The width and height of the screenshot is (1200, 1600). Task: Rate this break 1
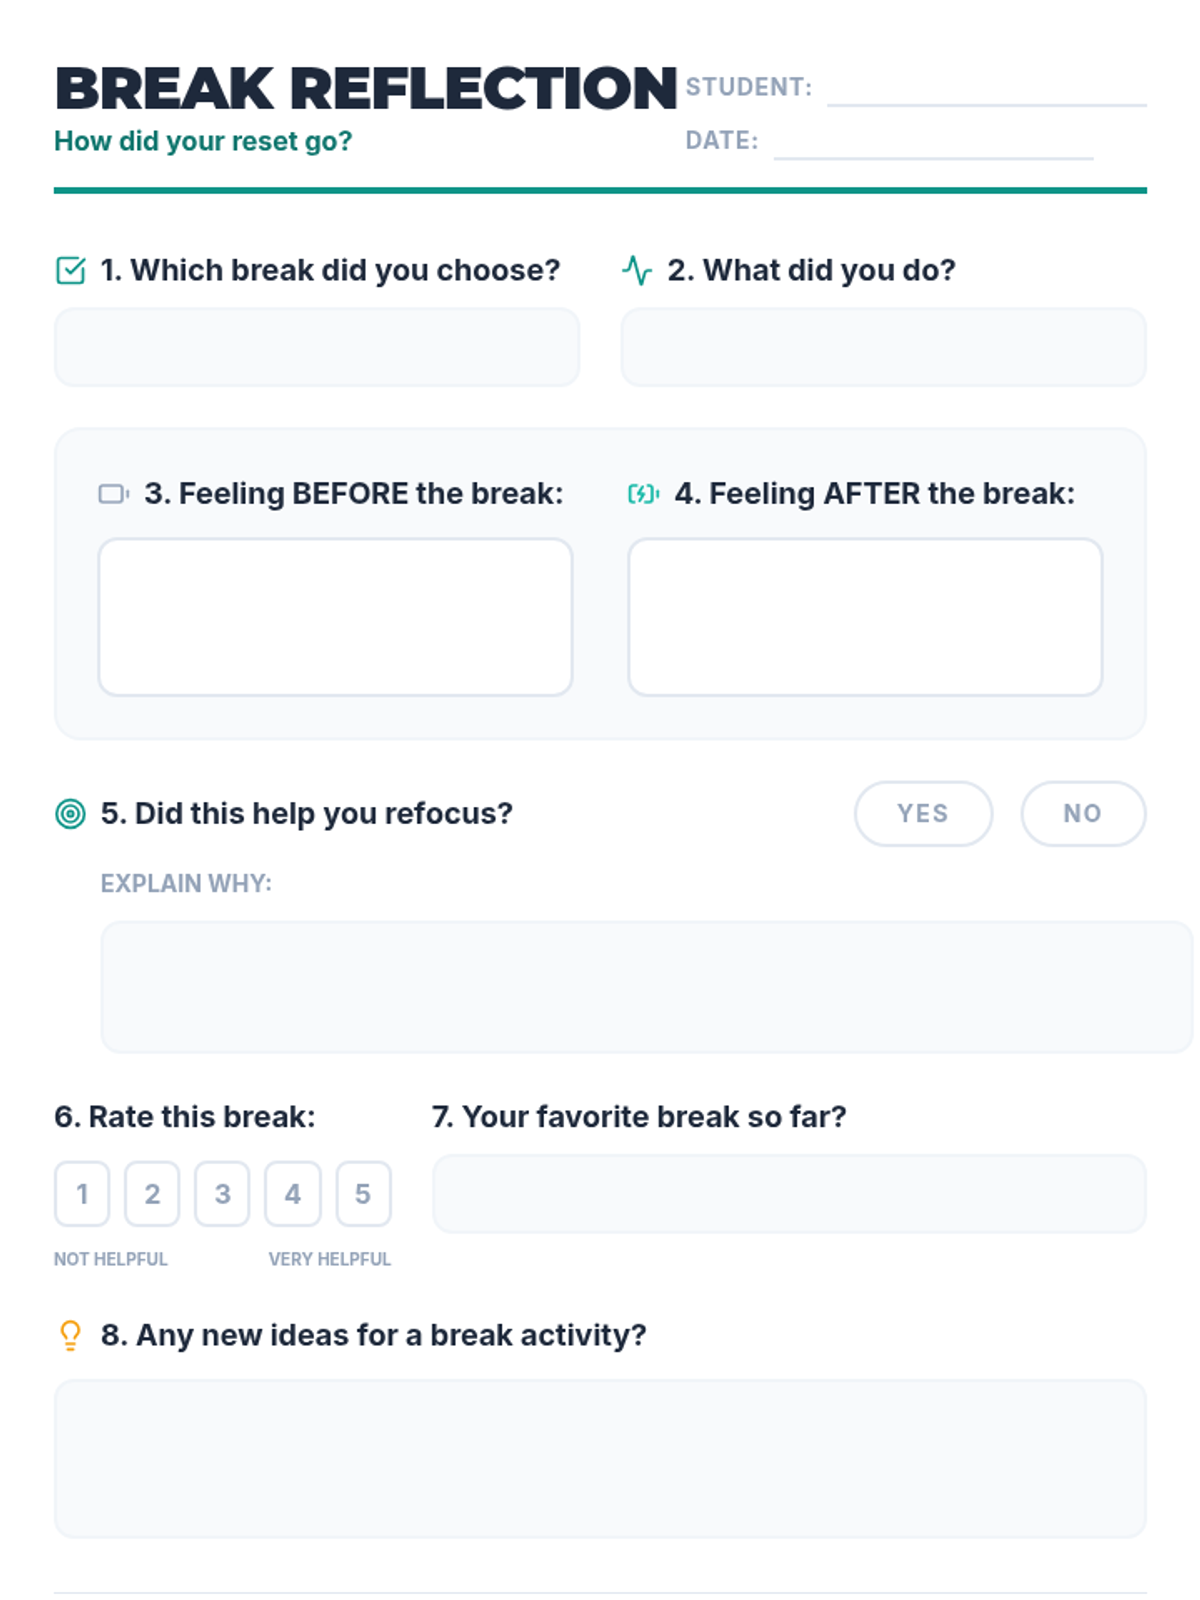[82, 1194]
